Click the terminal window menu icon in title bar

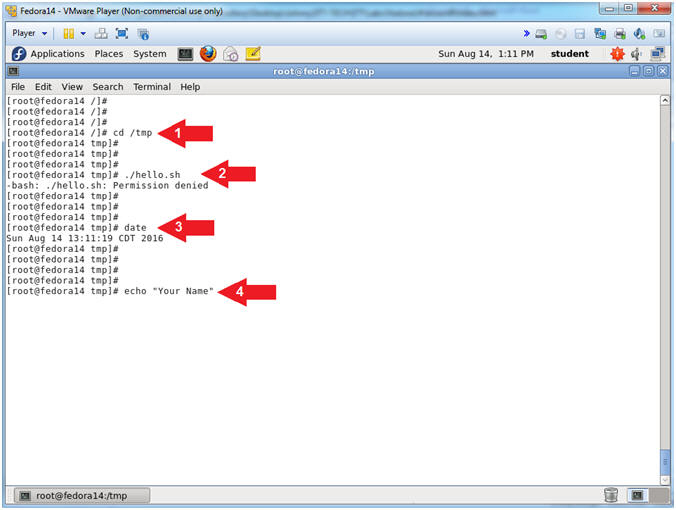pyautogui.click(x=13, y=71)
